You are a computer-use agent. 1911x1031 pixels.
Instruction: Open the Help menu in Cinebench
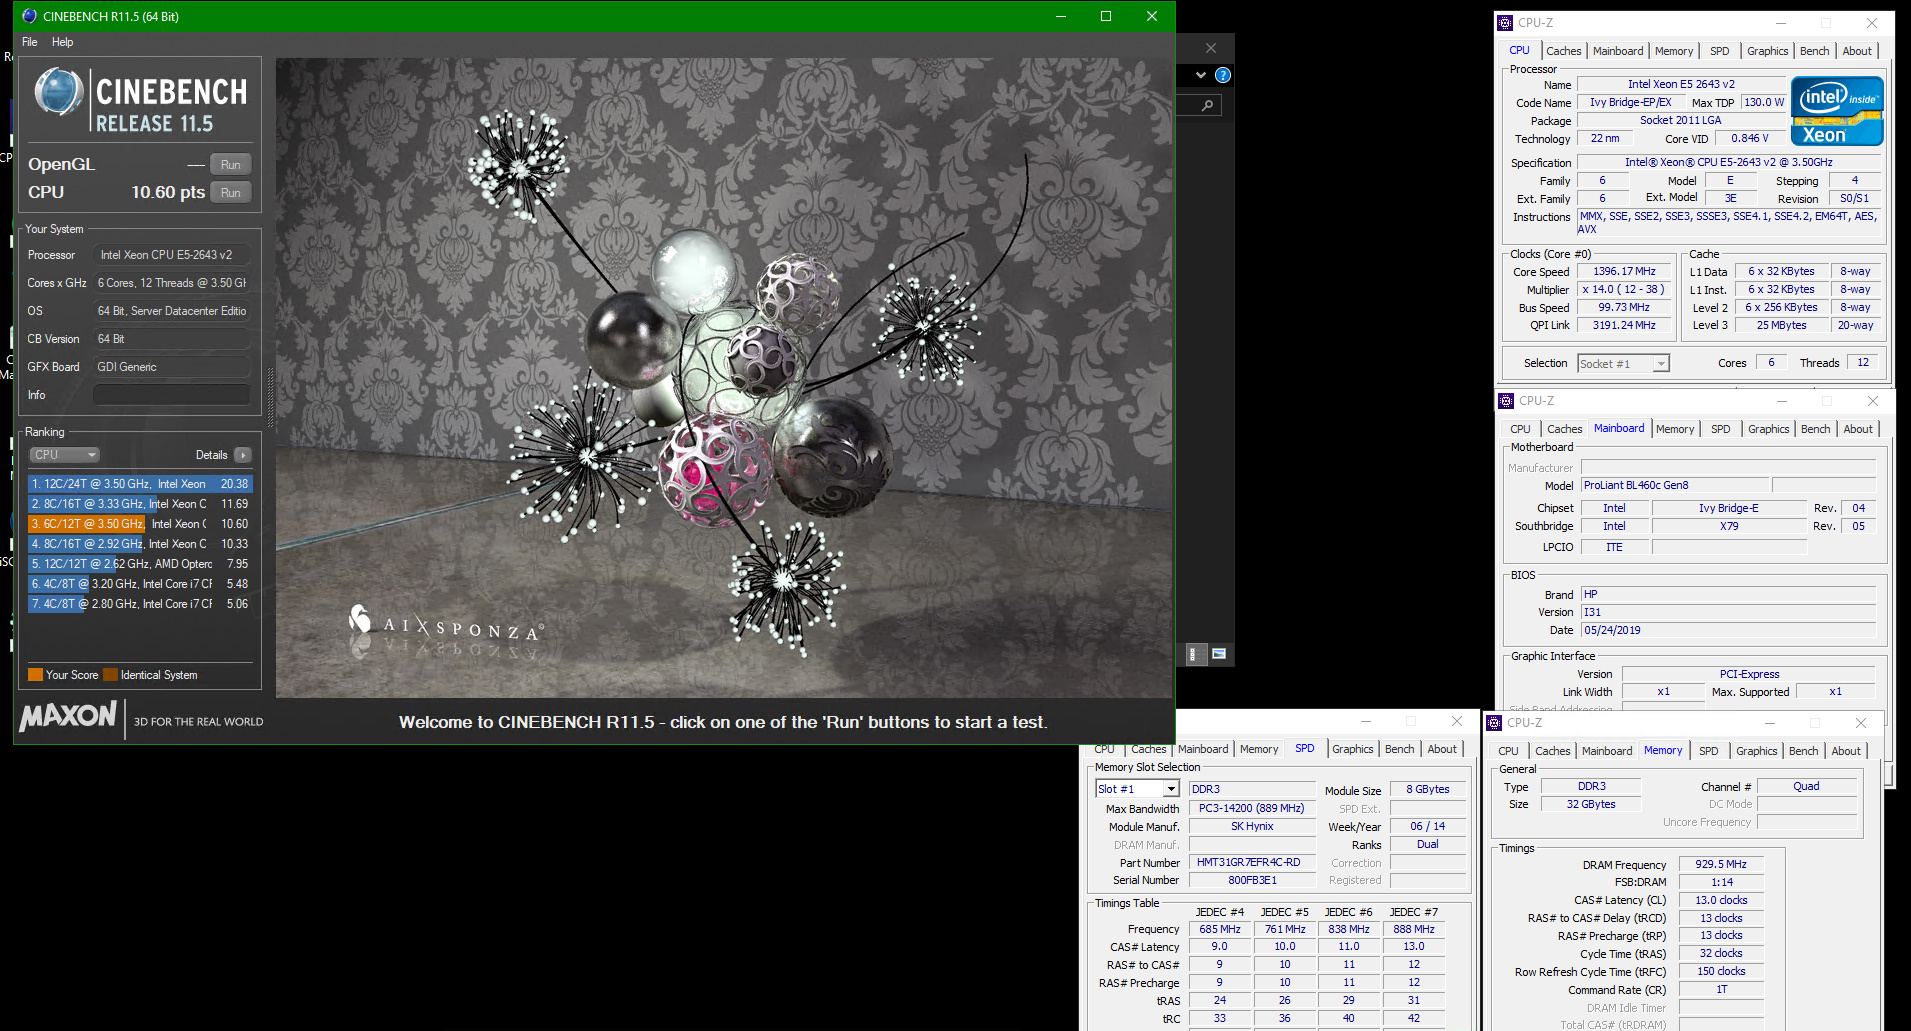[63, 42]
